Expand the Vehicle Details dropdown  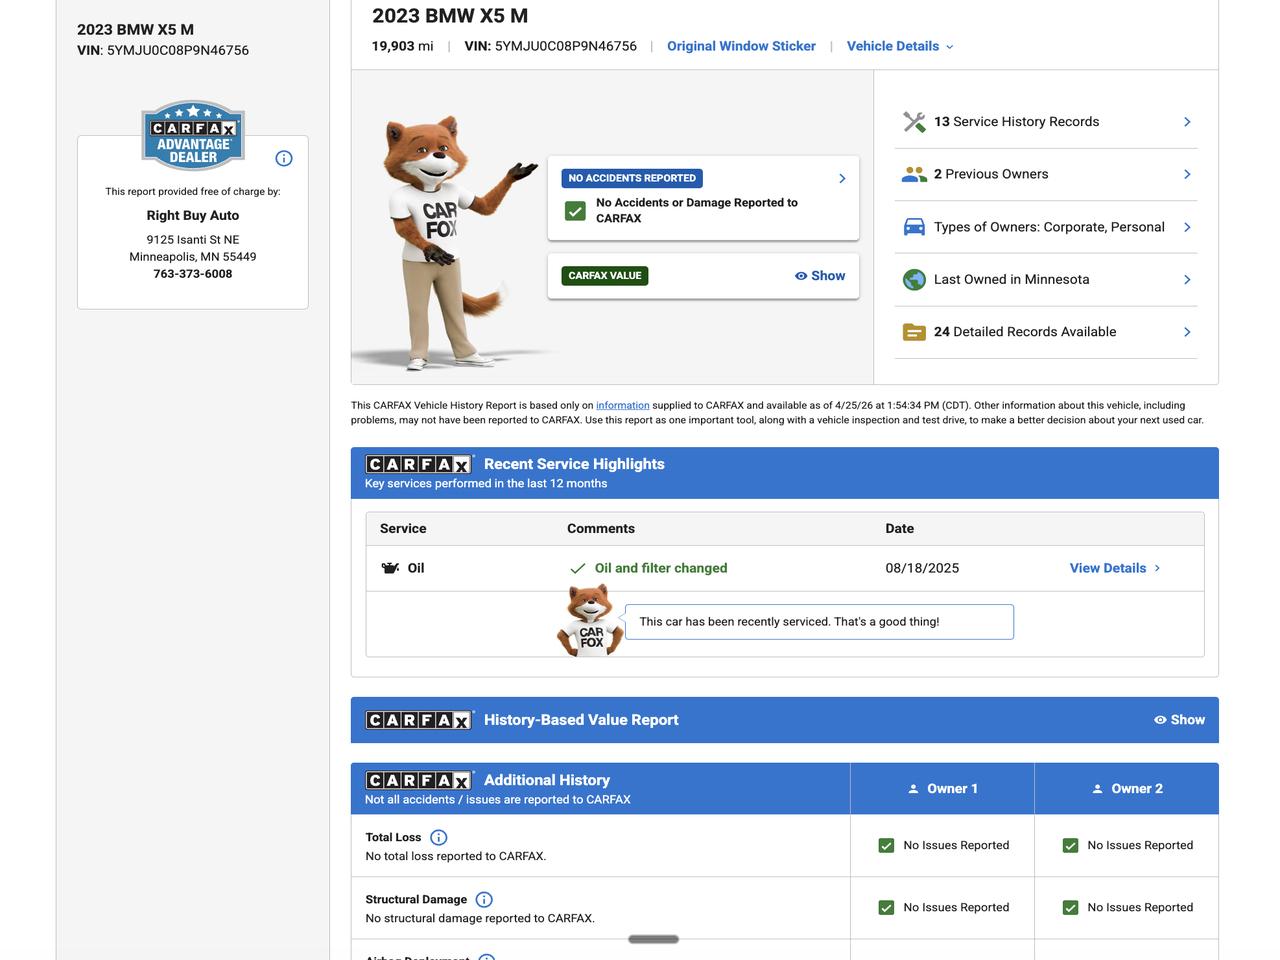pos(900,46)
